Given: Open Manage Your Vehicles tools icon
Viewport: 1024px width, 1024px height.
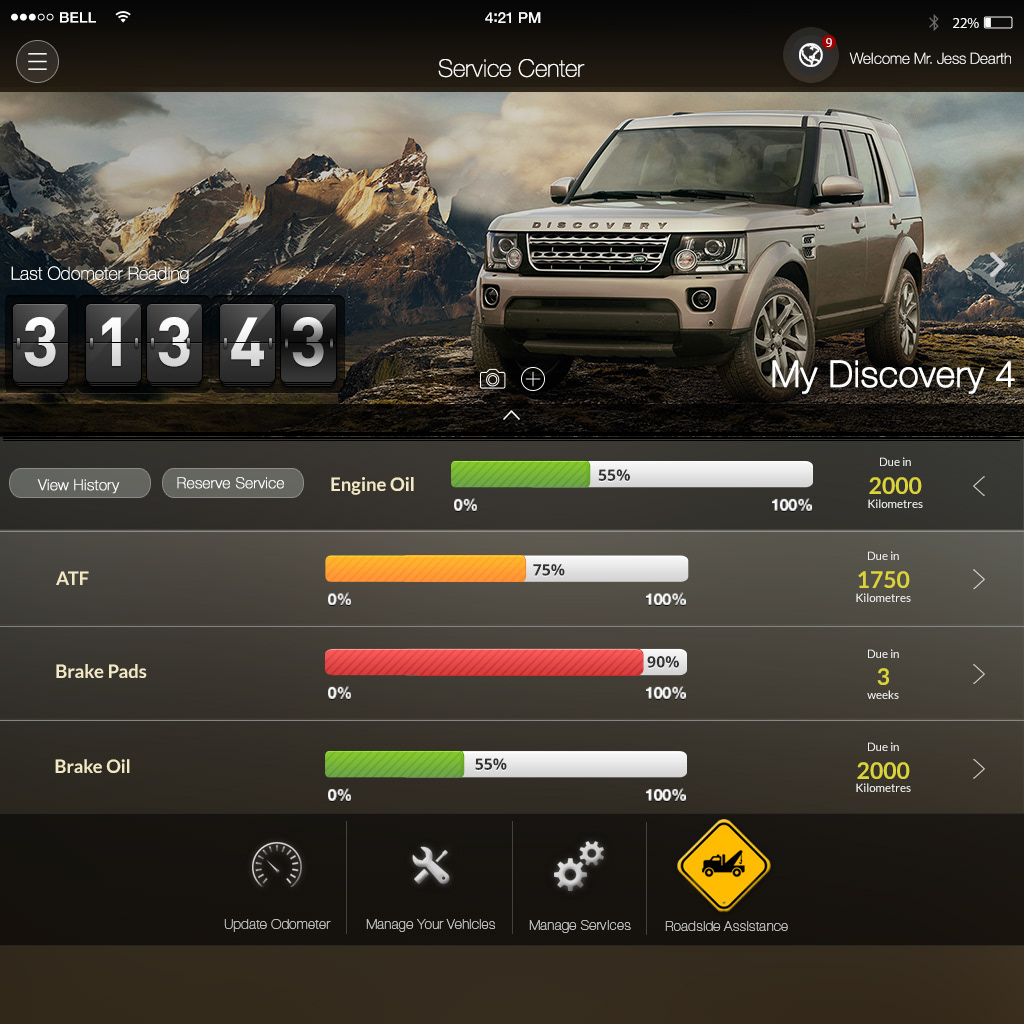Looking at the screenshot, I should (431, 865).
